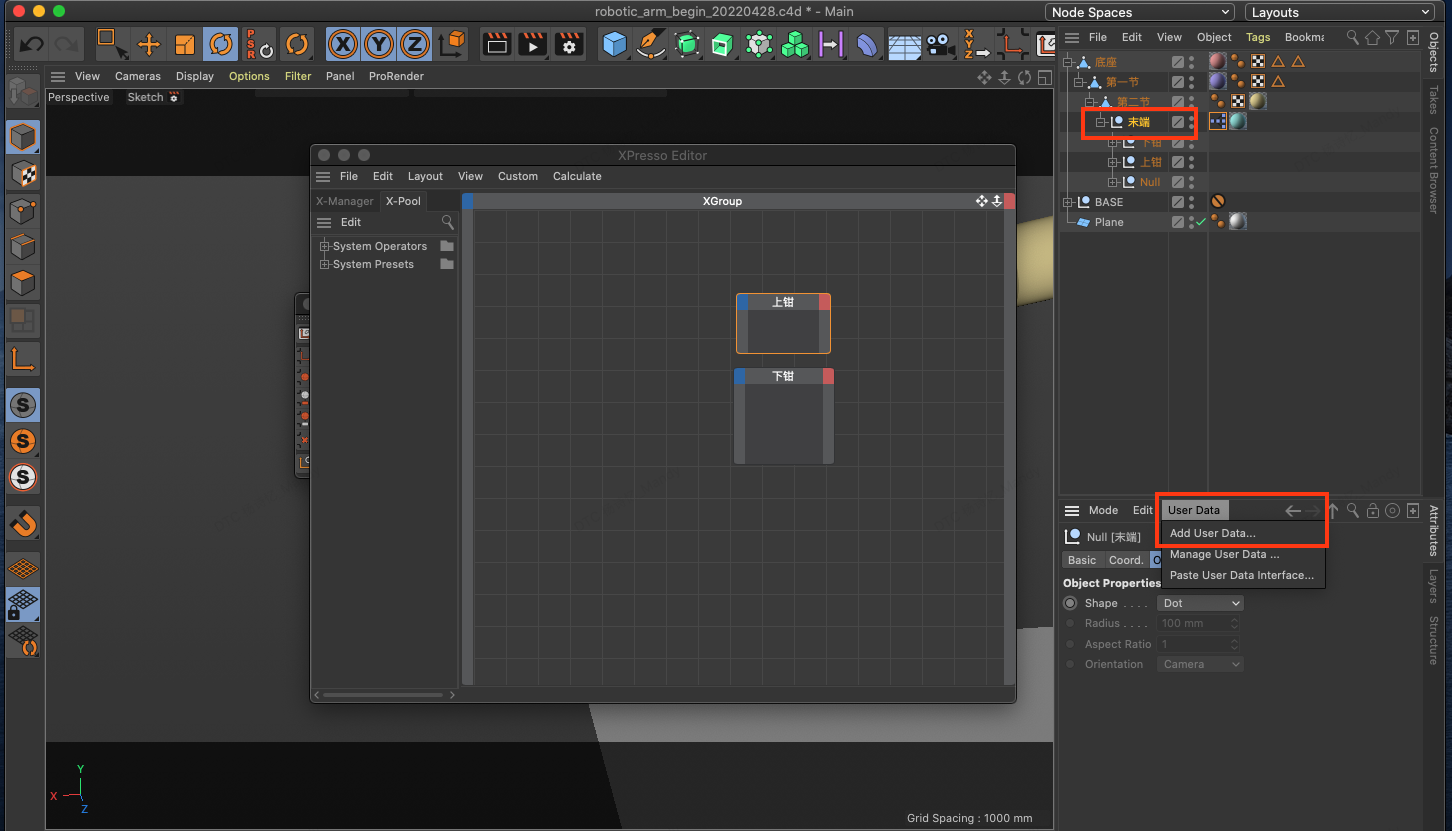Expand System Operators in X-Pool
The image size is (1452, 831).
pos(324,246)
